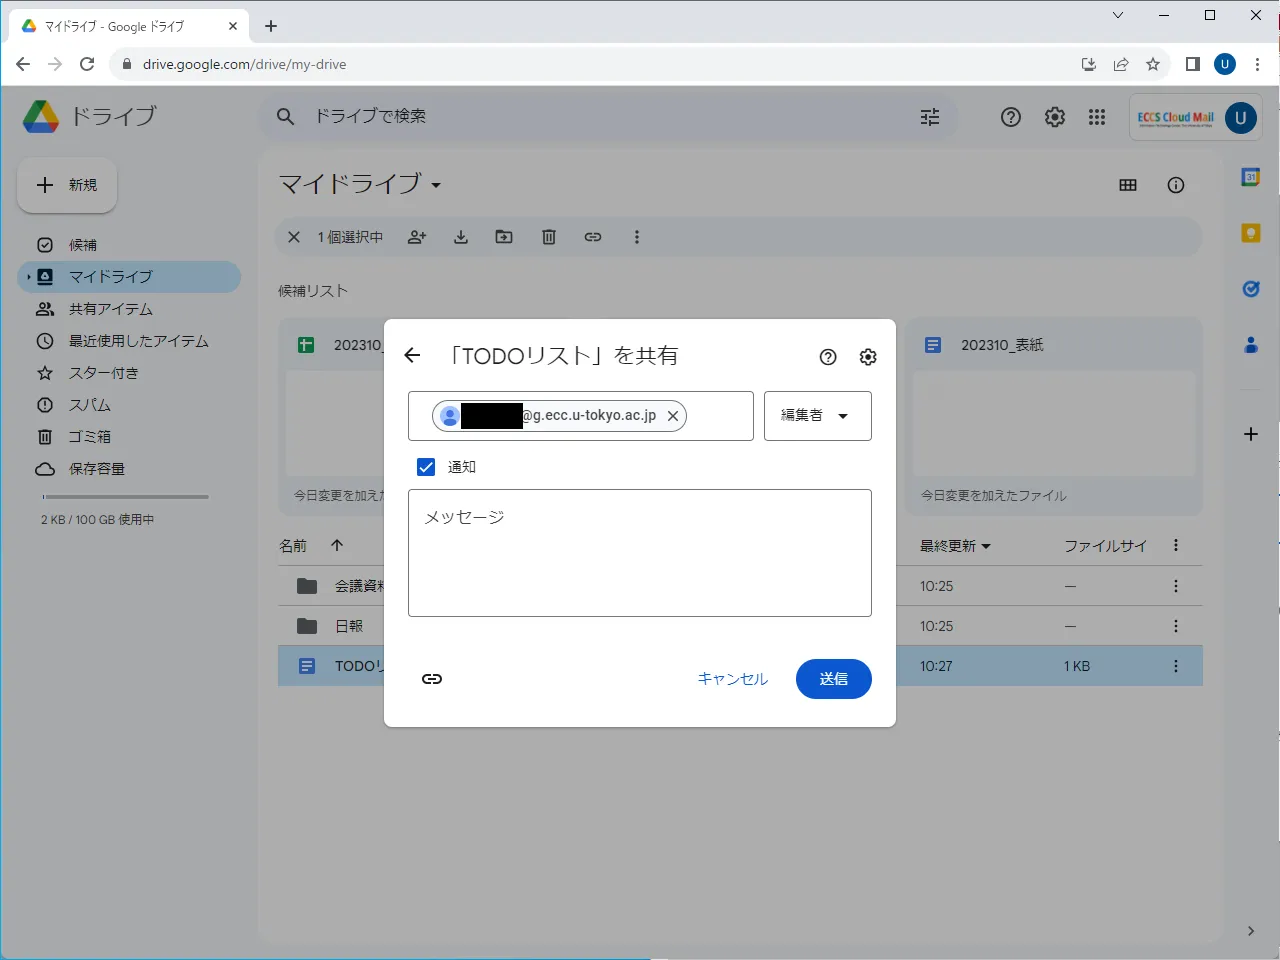Click the search options filter icon
Image resolution: width=1280 pixels, height=960 pixels.
pyautogui.click(x=930, y=117)
